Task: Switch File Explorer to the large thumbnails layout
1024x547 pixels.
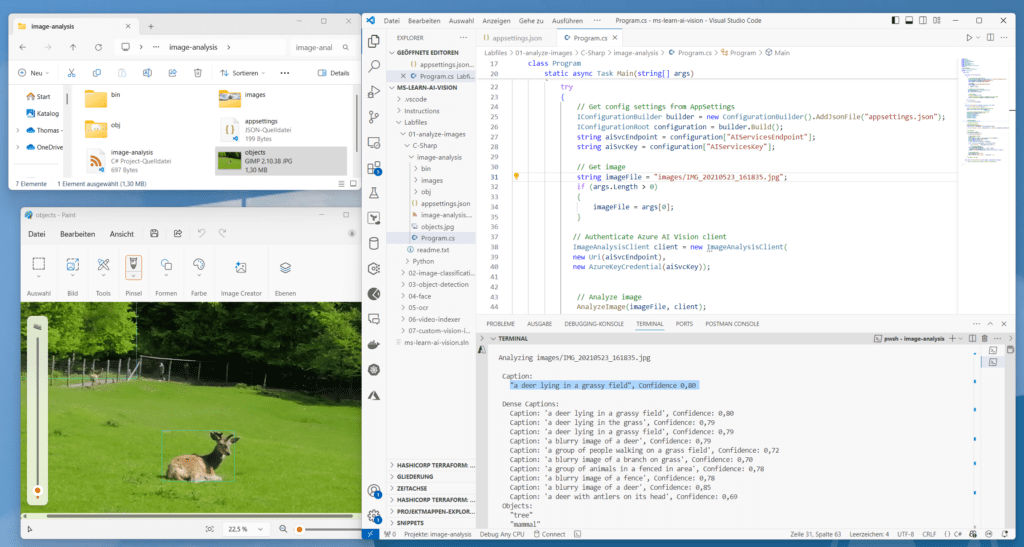Action: 353,184
